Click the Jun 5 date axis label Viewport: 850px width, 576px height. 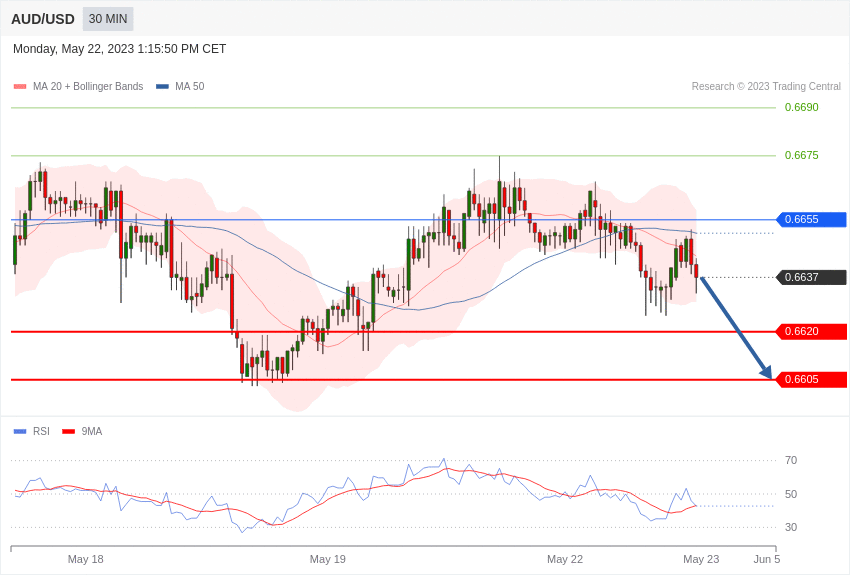click(767, 559)
